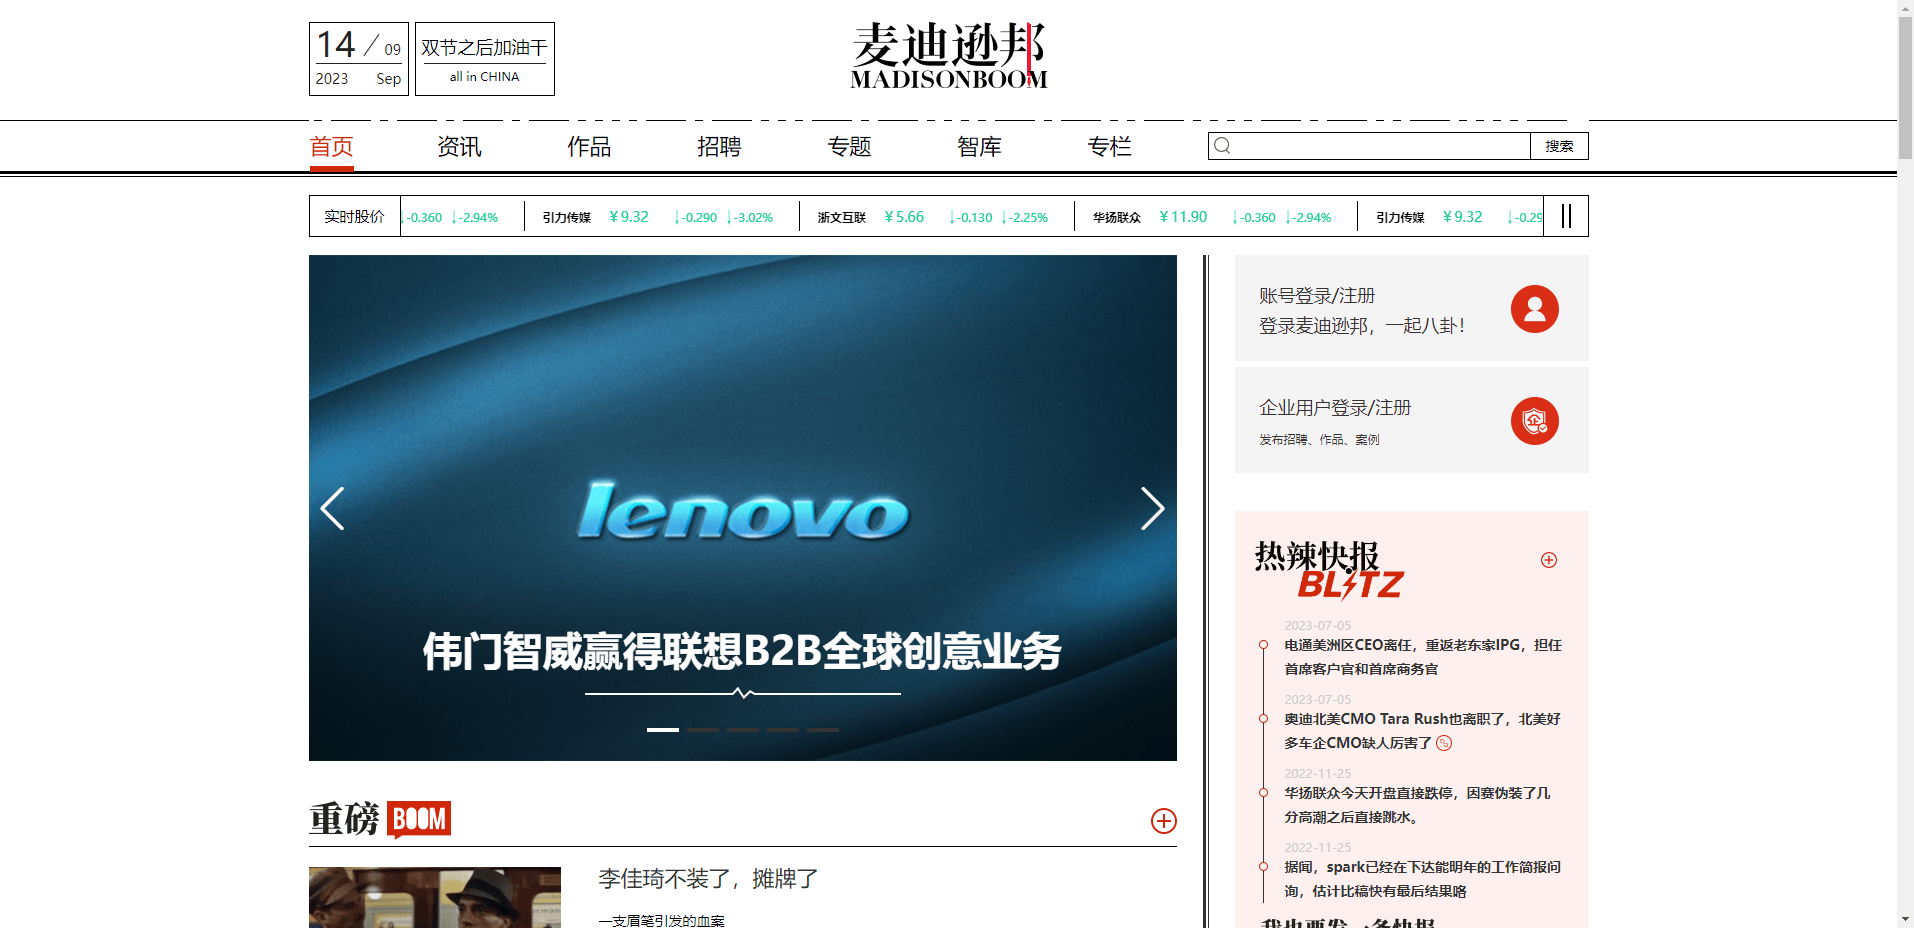Select the last carousel indicator dash

click(823, 730)
